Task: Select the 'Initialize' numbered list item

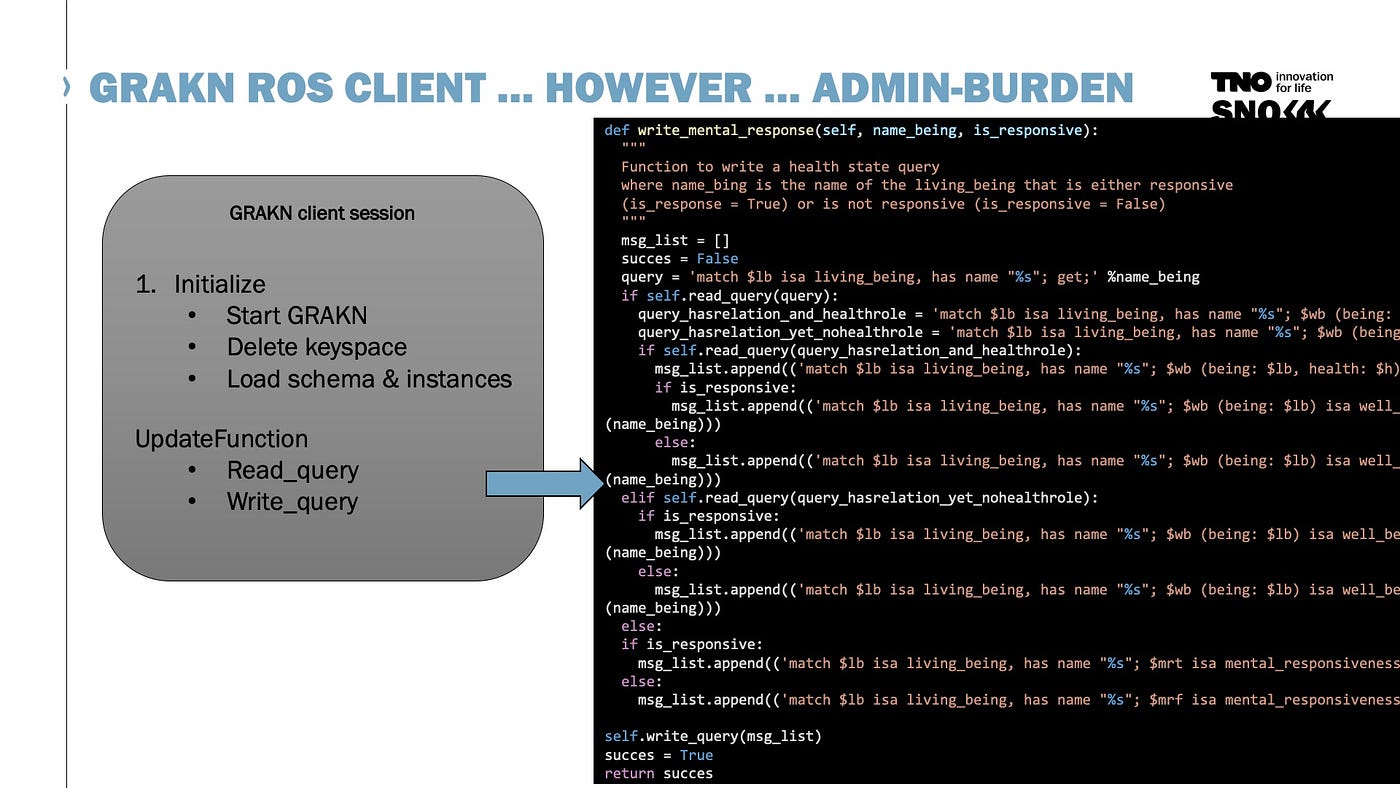Action: pyautogui.click(x=219, y=284)
